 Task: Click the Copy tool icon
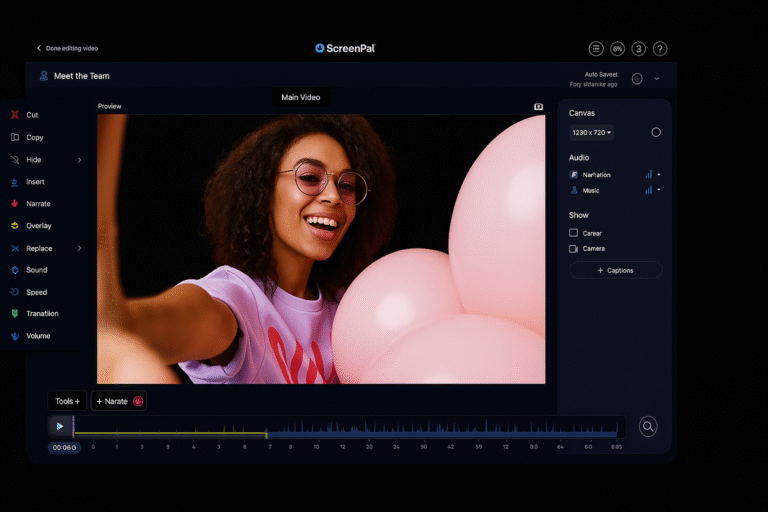pos(15,137)
